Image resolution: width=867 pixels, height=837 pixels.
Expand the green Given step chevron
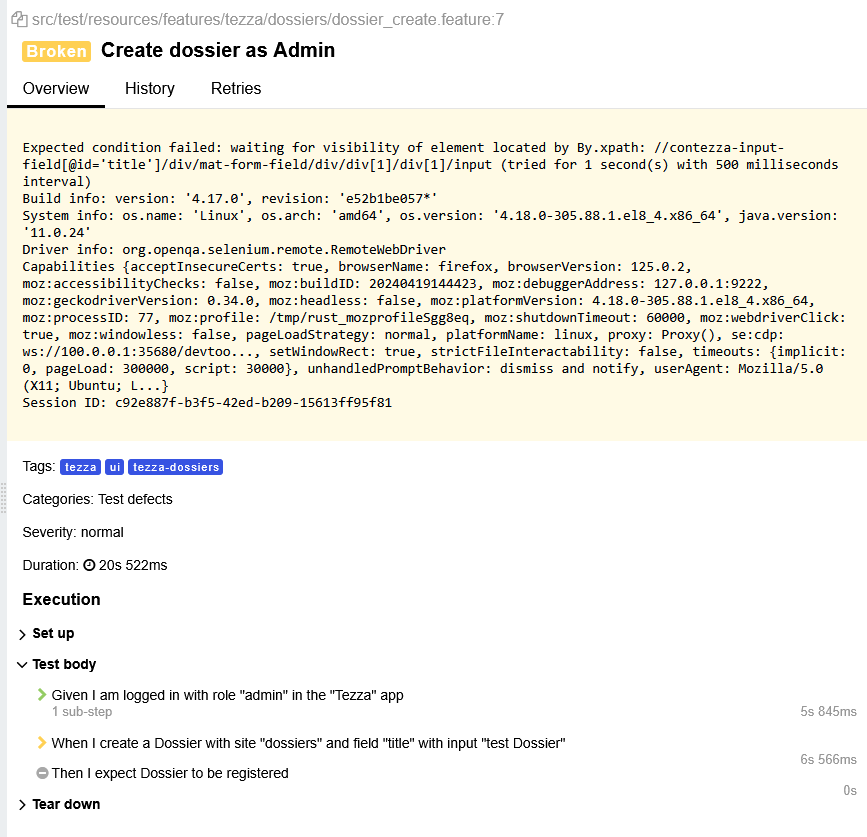click(41, 694)
